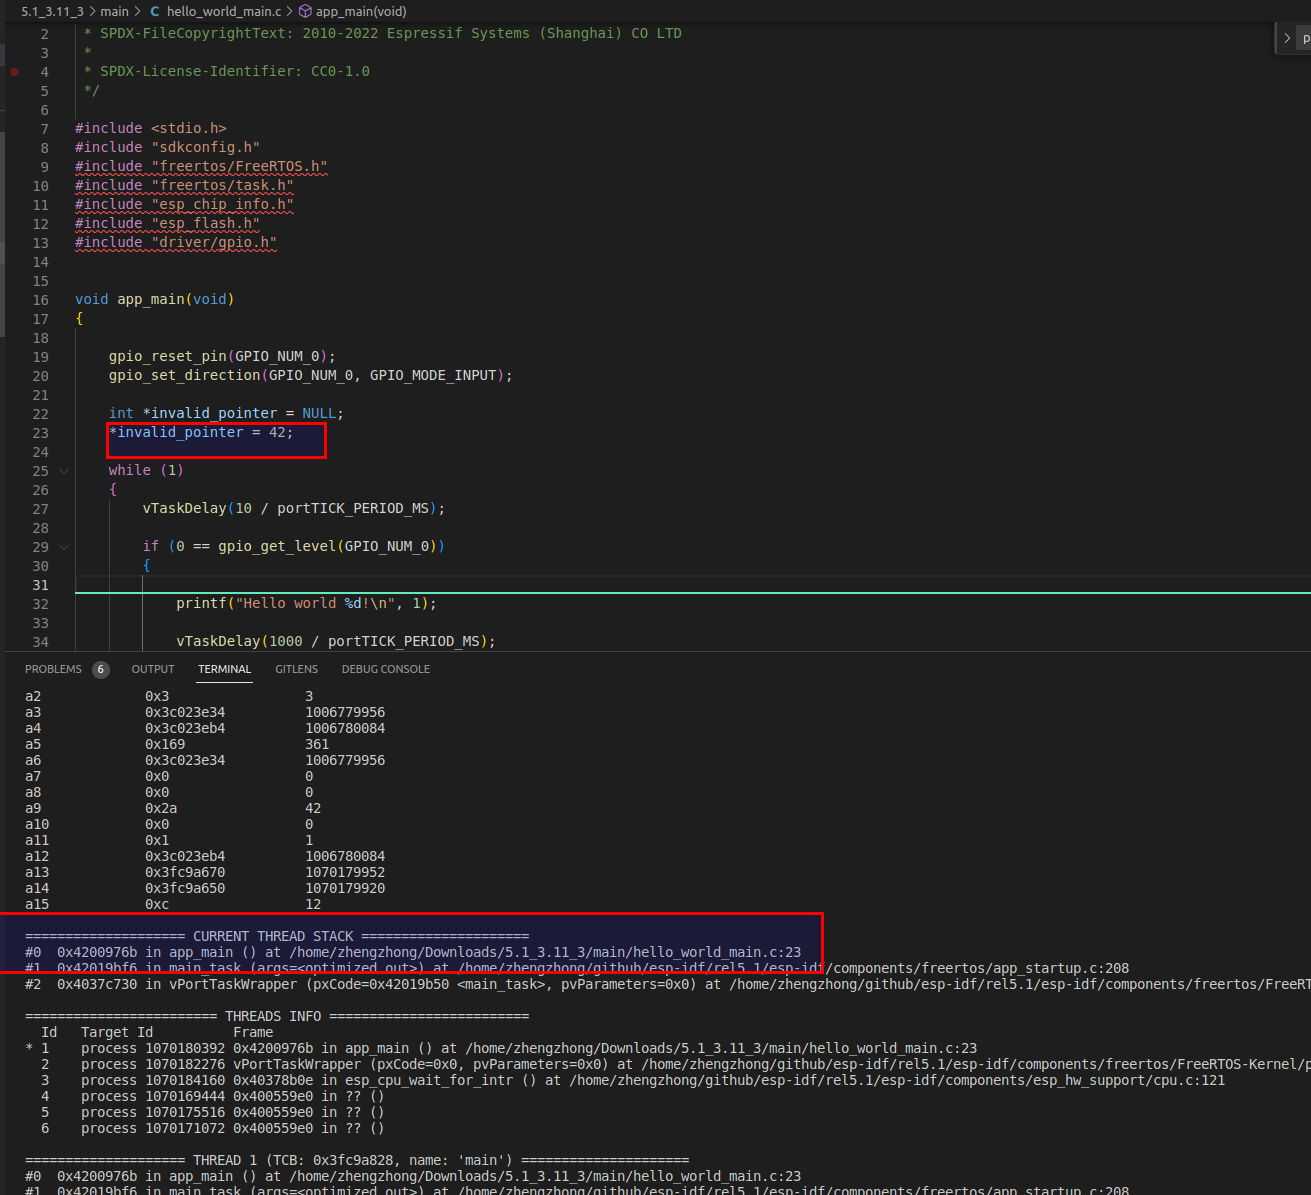Open the 5.1_3.11_3 breadcrumb folder

(x=52, y=11)
